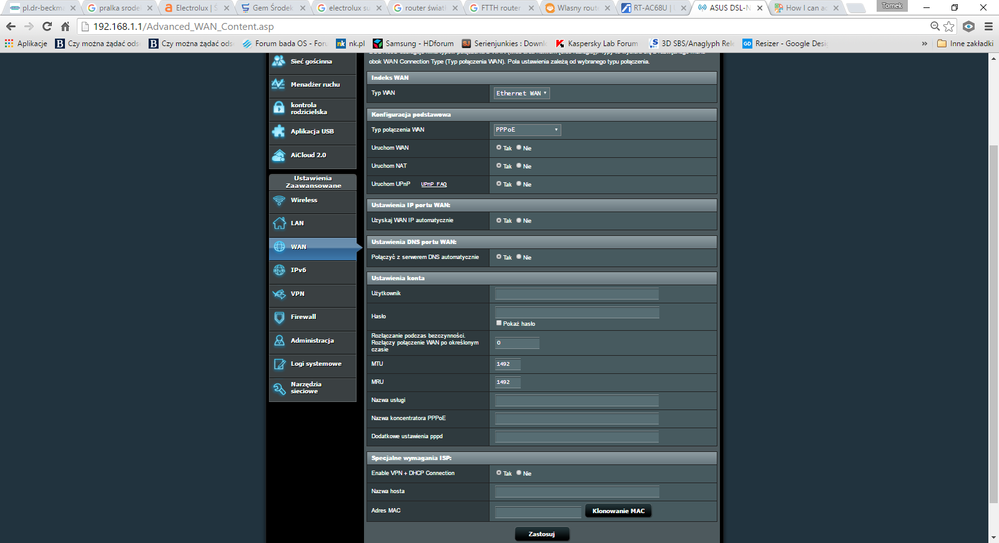
Task: Click the Zastosuj apply button
Action: tap(541, 534)
